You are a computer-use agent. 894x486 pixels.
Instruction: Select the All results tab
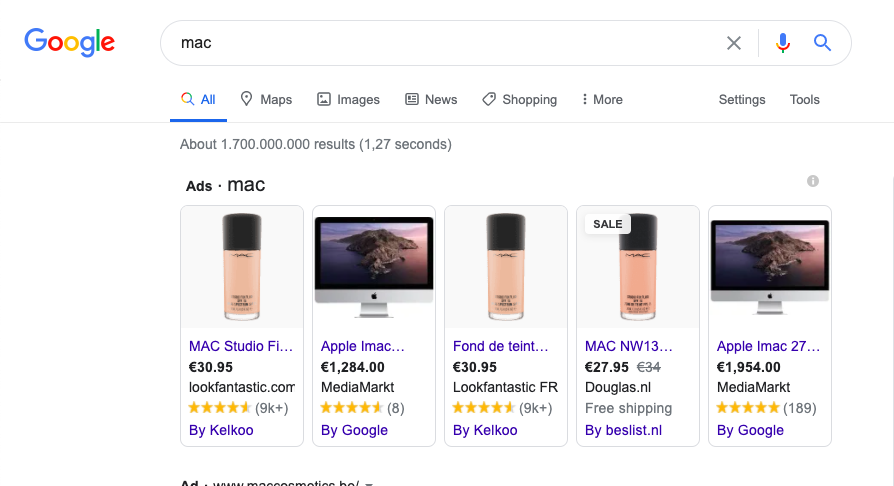(x=198, y=100)
